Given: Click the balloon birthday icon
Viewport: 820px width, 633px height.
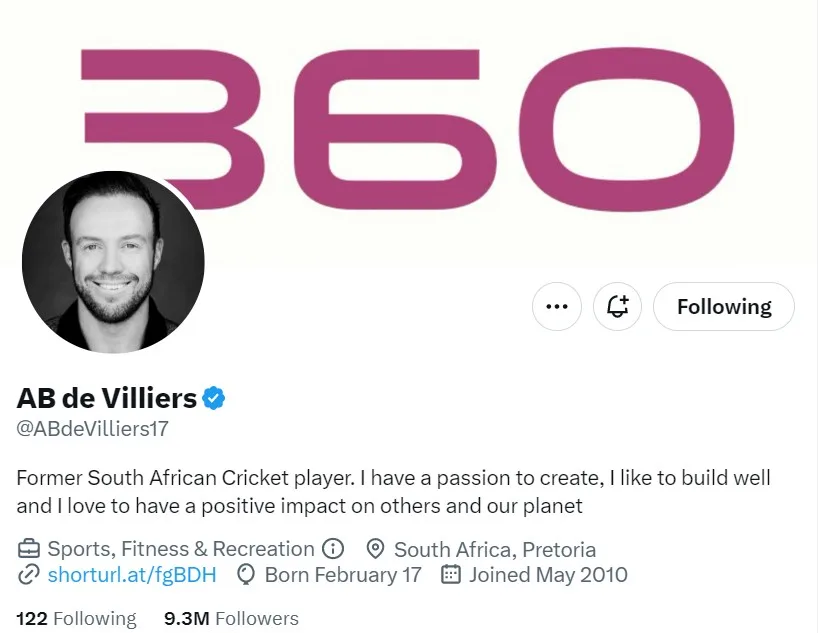Looking at the screenshot, I should (246, 575).
